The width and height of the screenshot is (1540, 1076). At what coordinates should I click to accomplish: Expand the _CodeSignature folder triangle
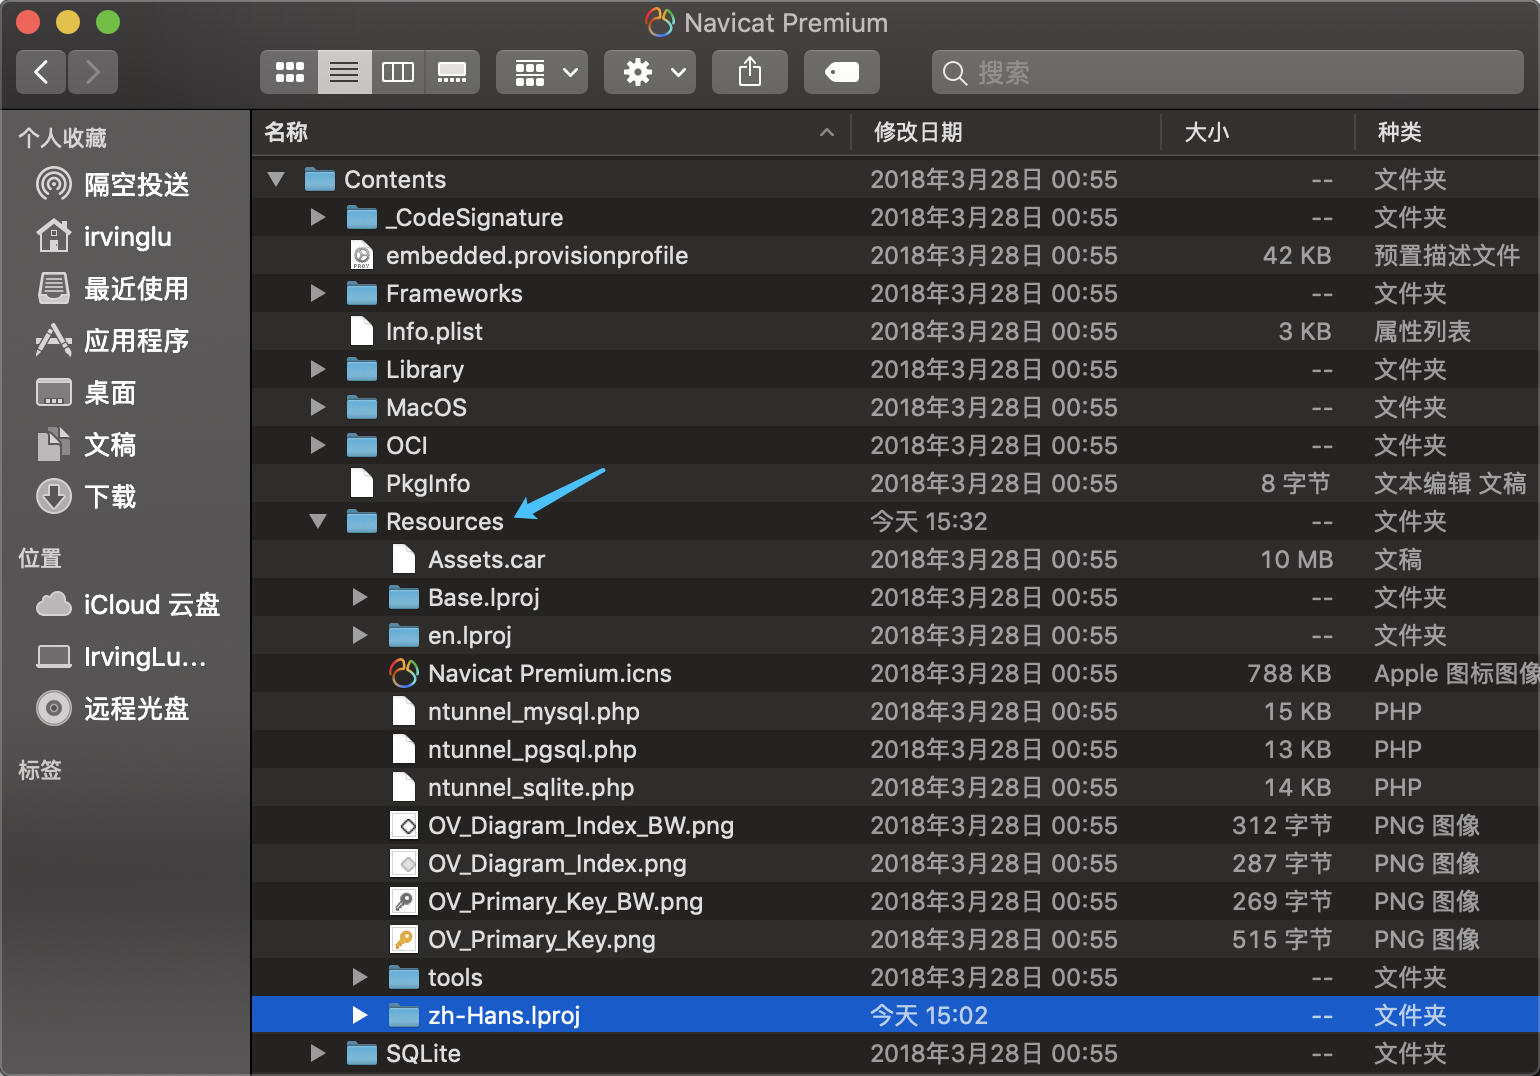[318, 218]
